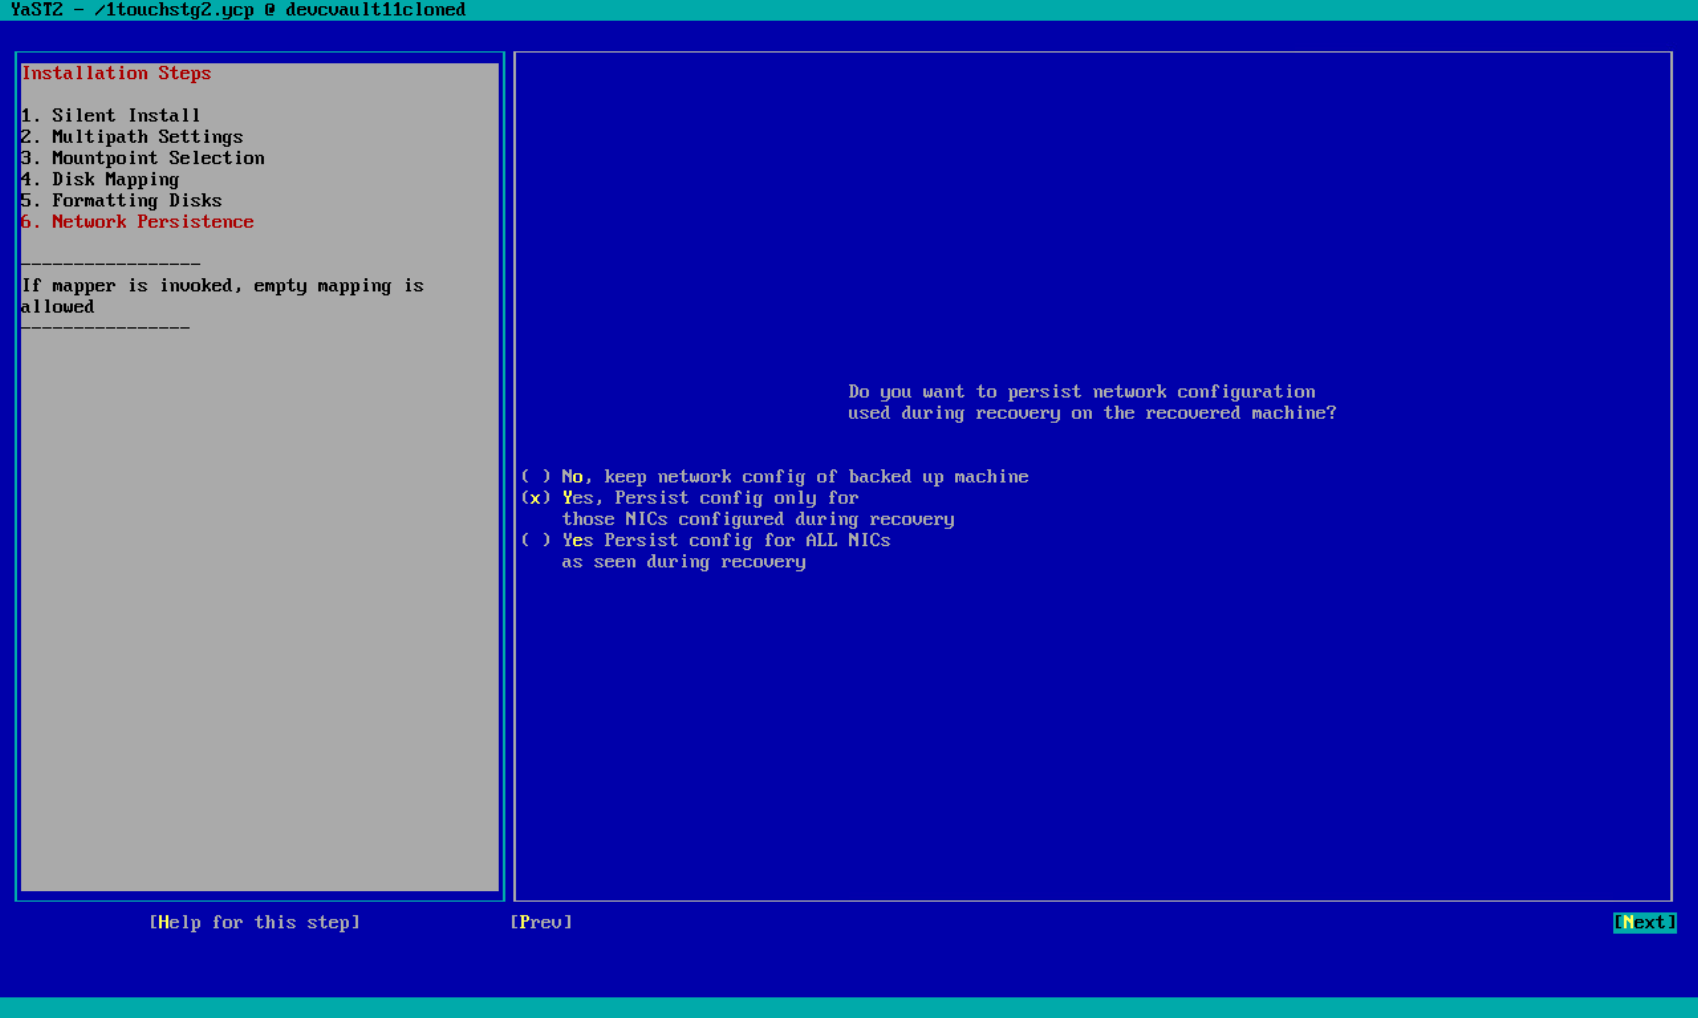Open 'Help for this step'
1698x1018 pixels.
tap(254, 922)
